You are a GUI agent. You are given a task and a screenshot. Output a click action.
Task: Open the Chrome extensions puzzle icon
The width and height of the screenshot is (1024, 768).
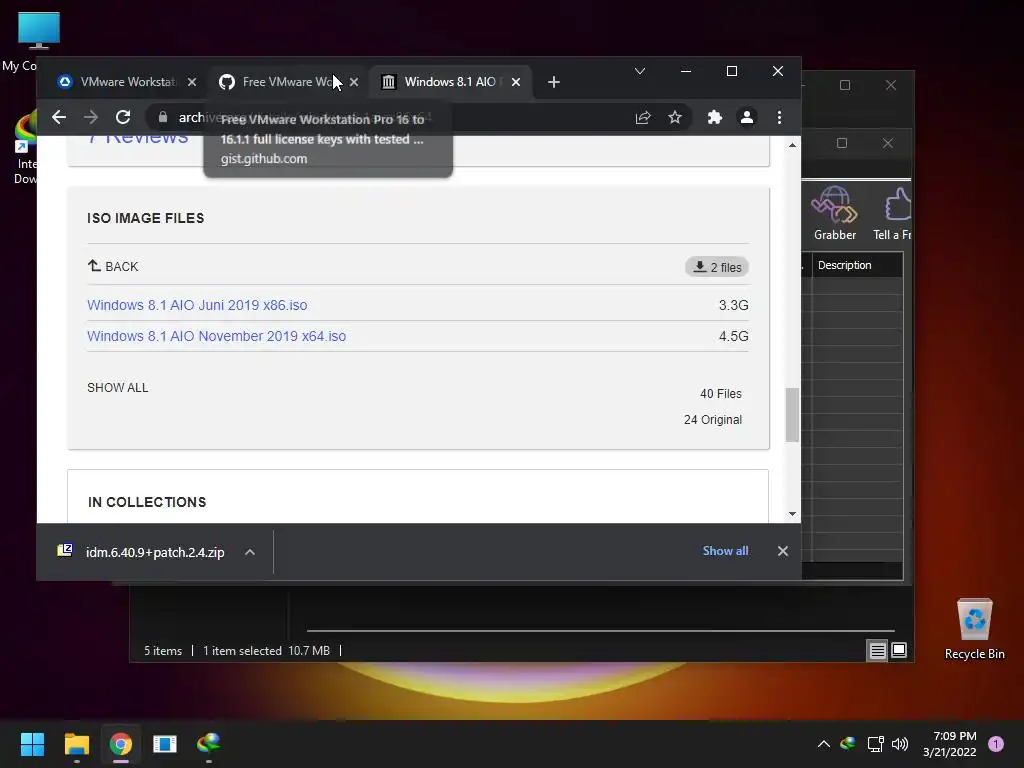(714, 117)
